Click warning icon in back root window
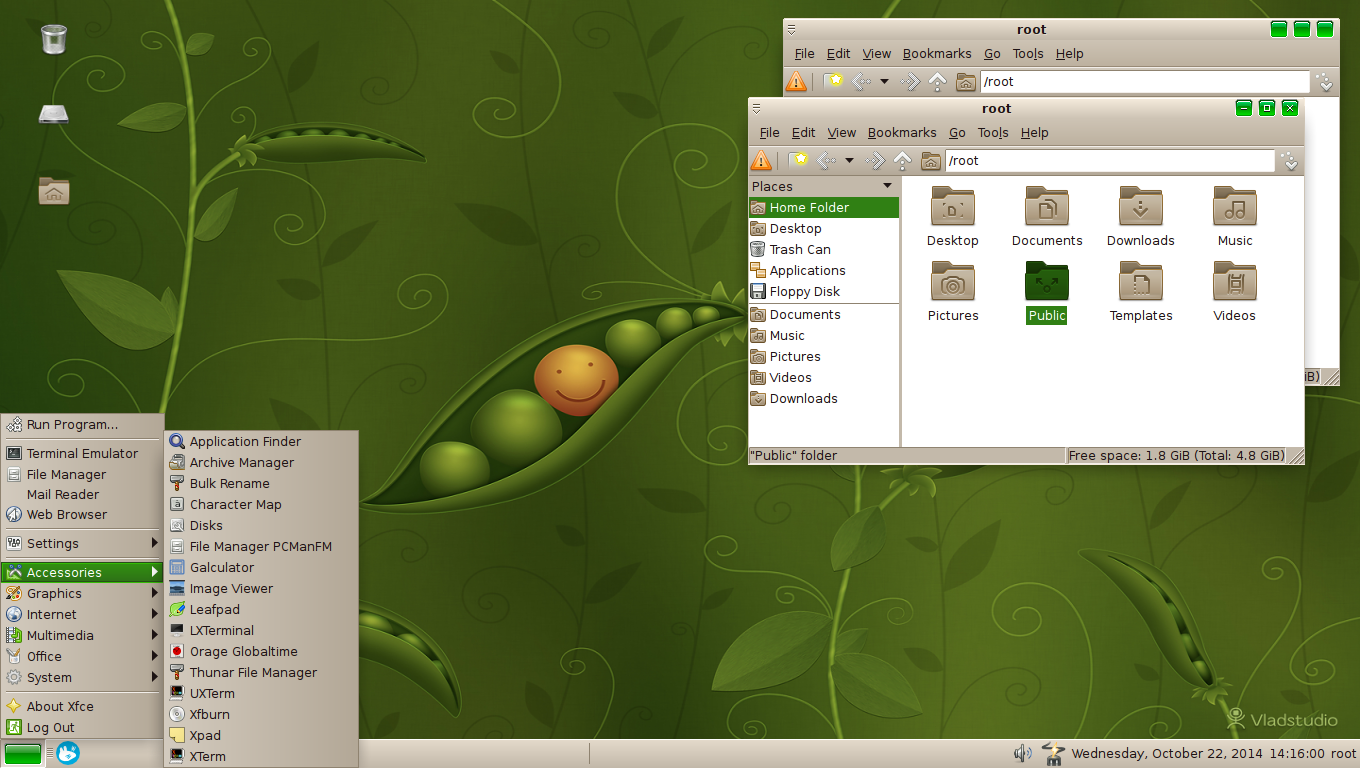The image size is (1360, 768). [796, 82]
